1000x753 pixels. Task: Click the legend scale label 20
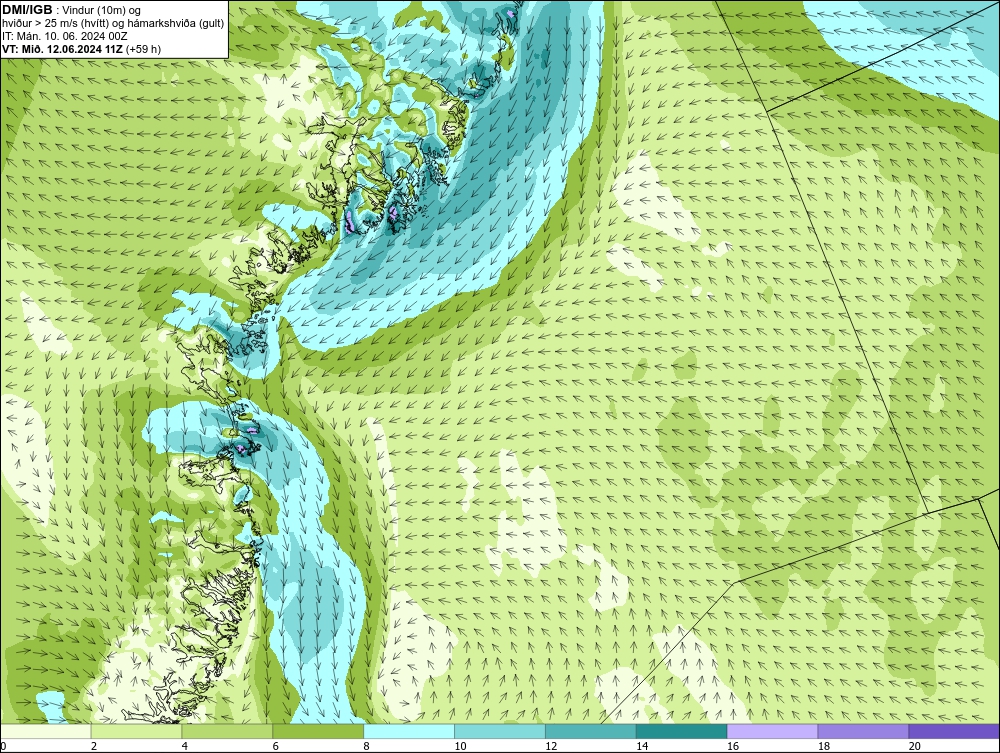(915, 746)
